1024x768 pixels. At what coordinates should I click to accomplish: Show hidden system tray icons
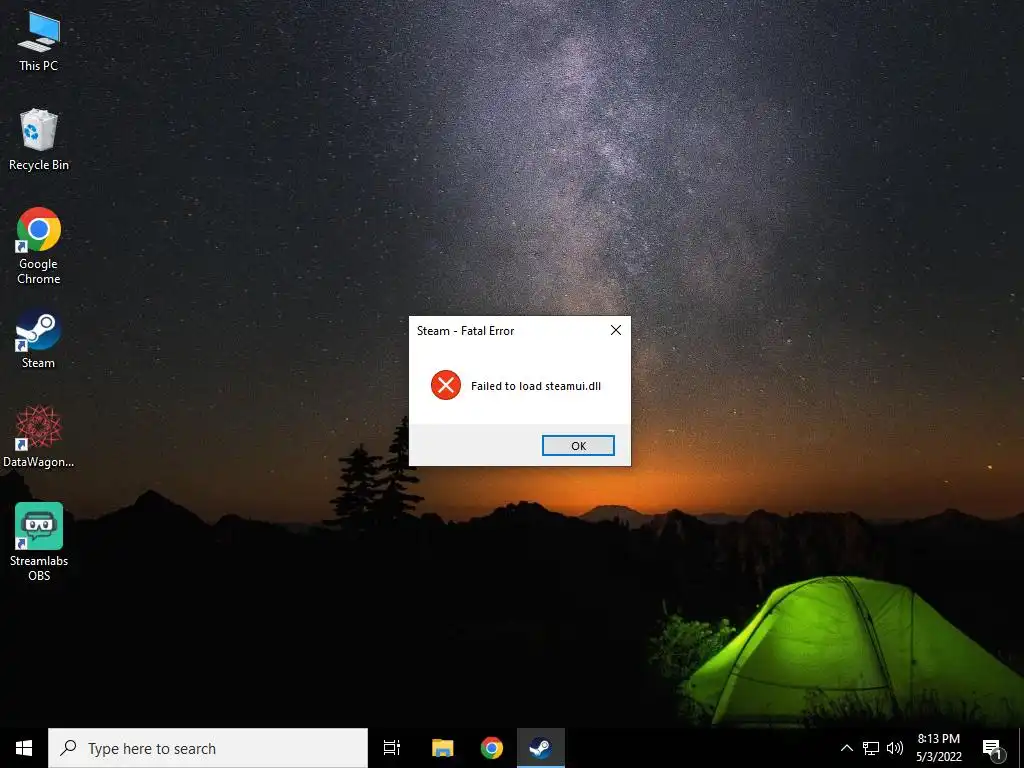[846, 748]
